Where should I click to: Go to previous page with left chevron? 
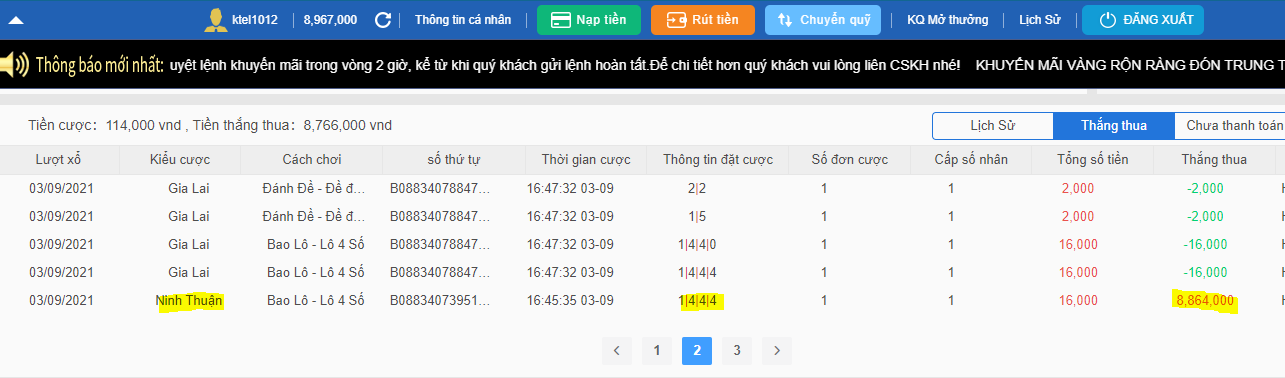pos(617,350)
